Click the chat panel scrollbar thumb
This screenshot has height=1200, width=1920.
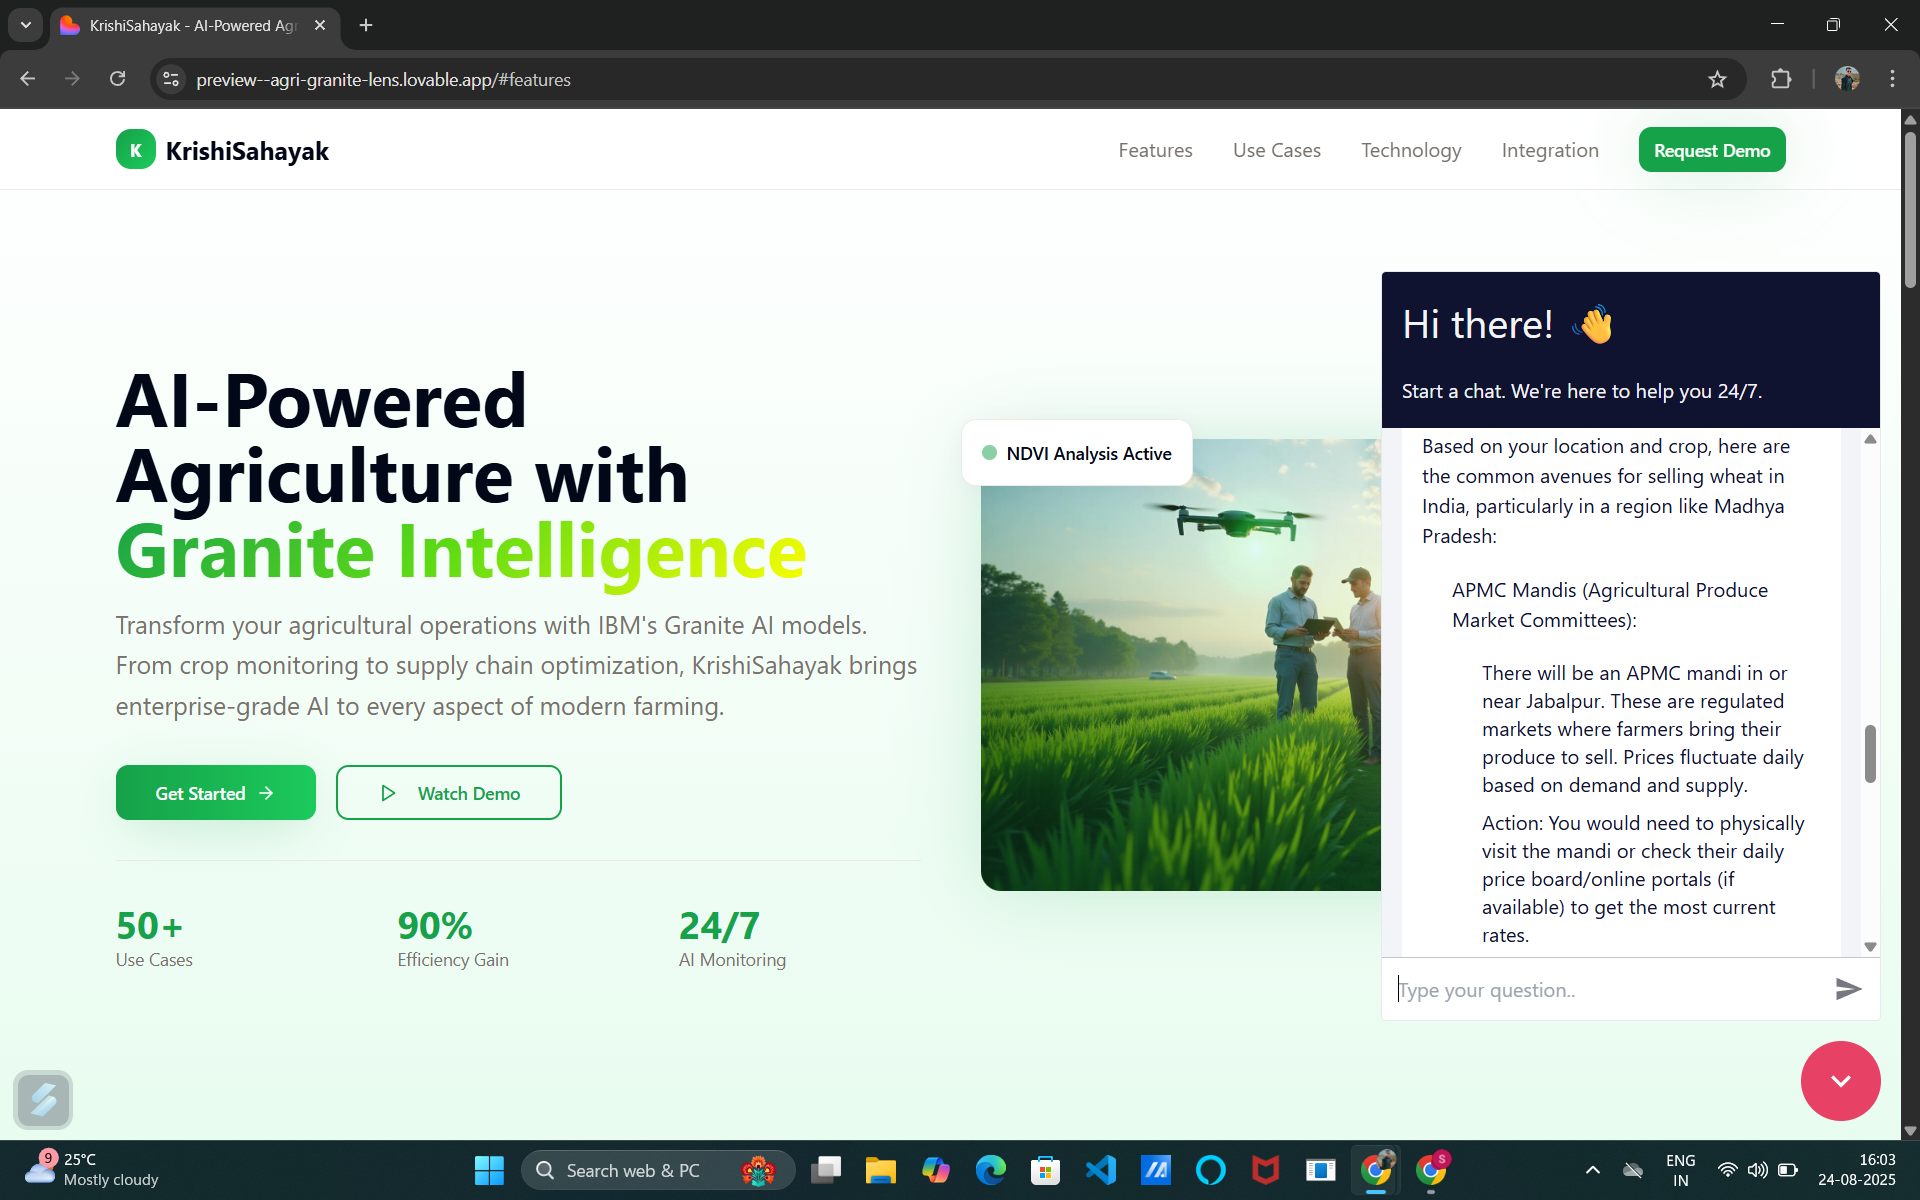click(1870, 754)
